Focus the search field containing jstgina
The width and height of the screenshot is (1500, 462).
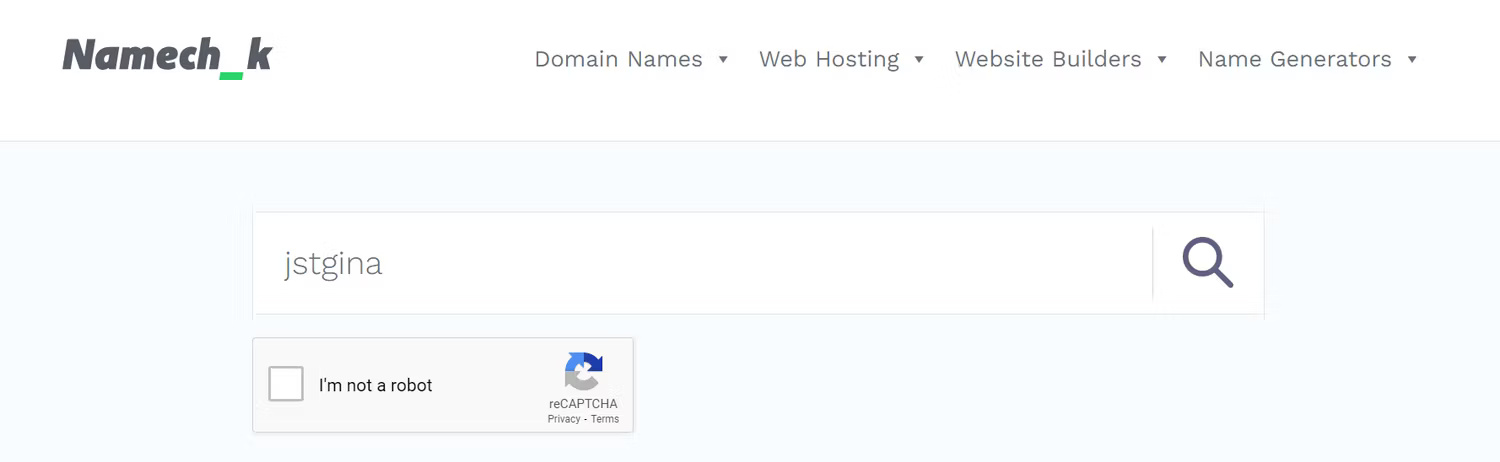[x=702, y=264]
